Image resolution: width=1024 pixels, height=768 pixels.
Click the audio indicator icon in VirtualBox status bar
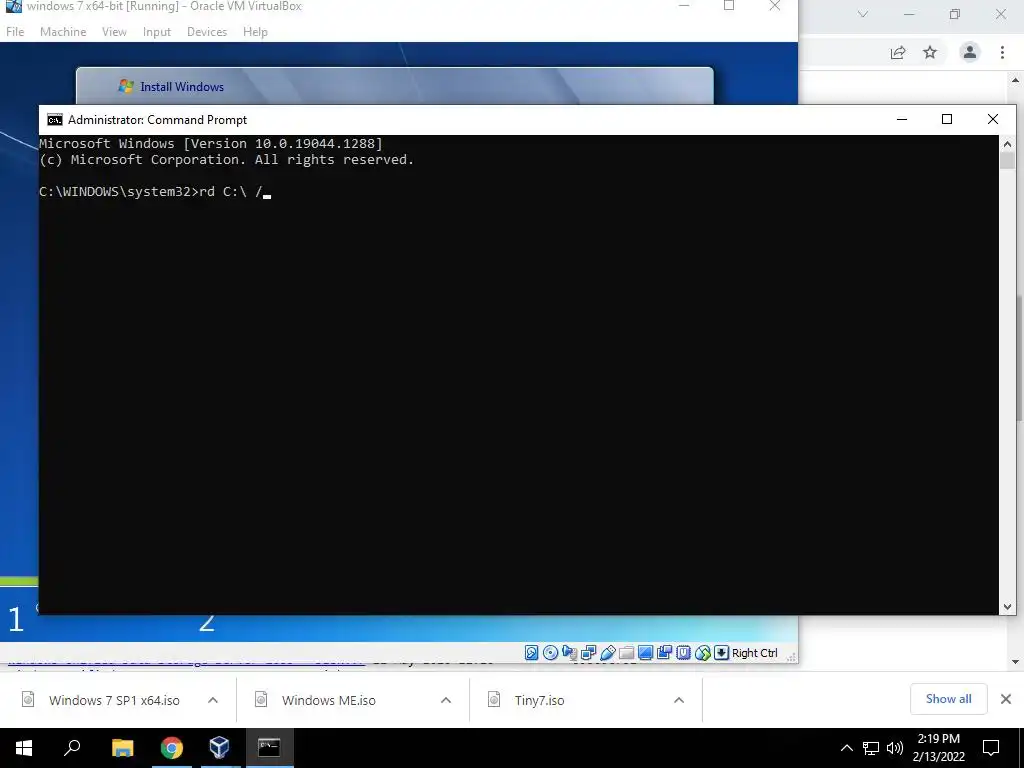point(569,652)
